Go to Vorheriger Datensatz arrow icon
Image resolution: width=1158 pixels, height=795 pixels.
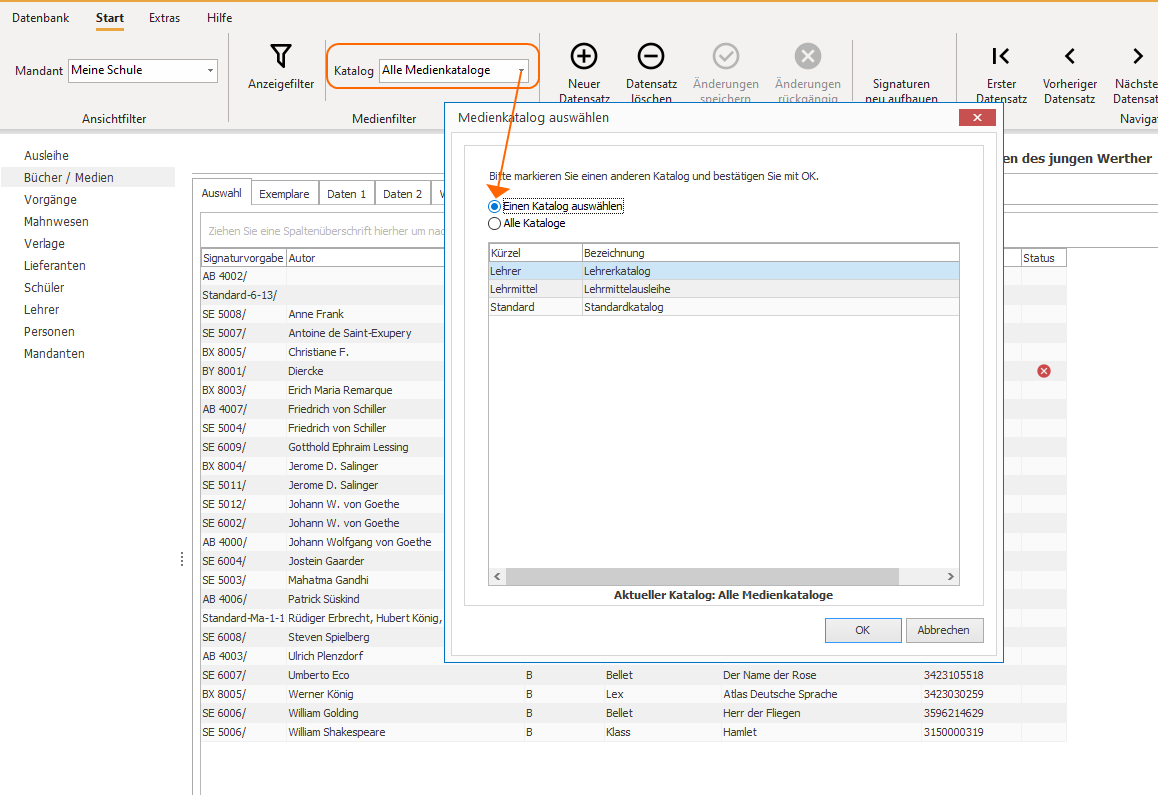1069,56
